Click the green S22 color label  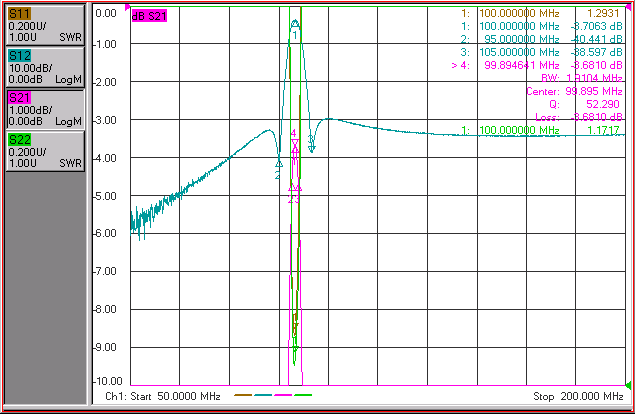point(19,140)
